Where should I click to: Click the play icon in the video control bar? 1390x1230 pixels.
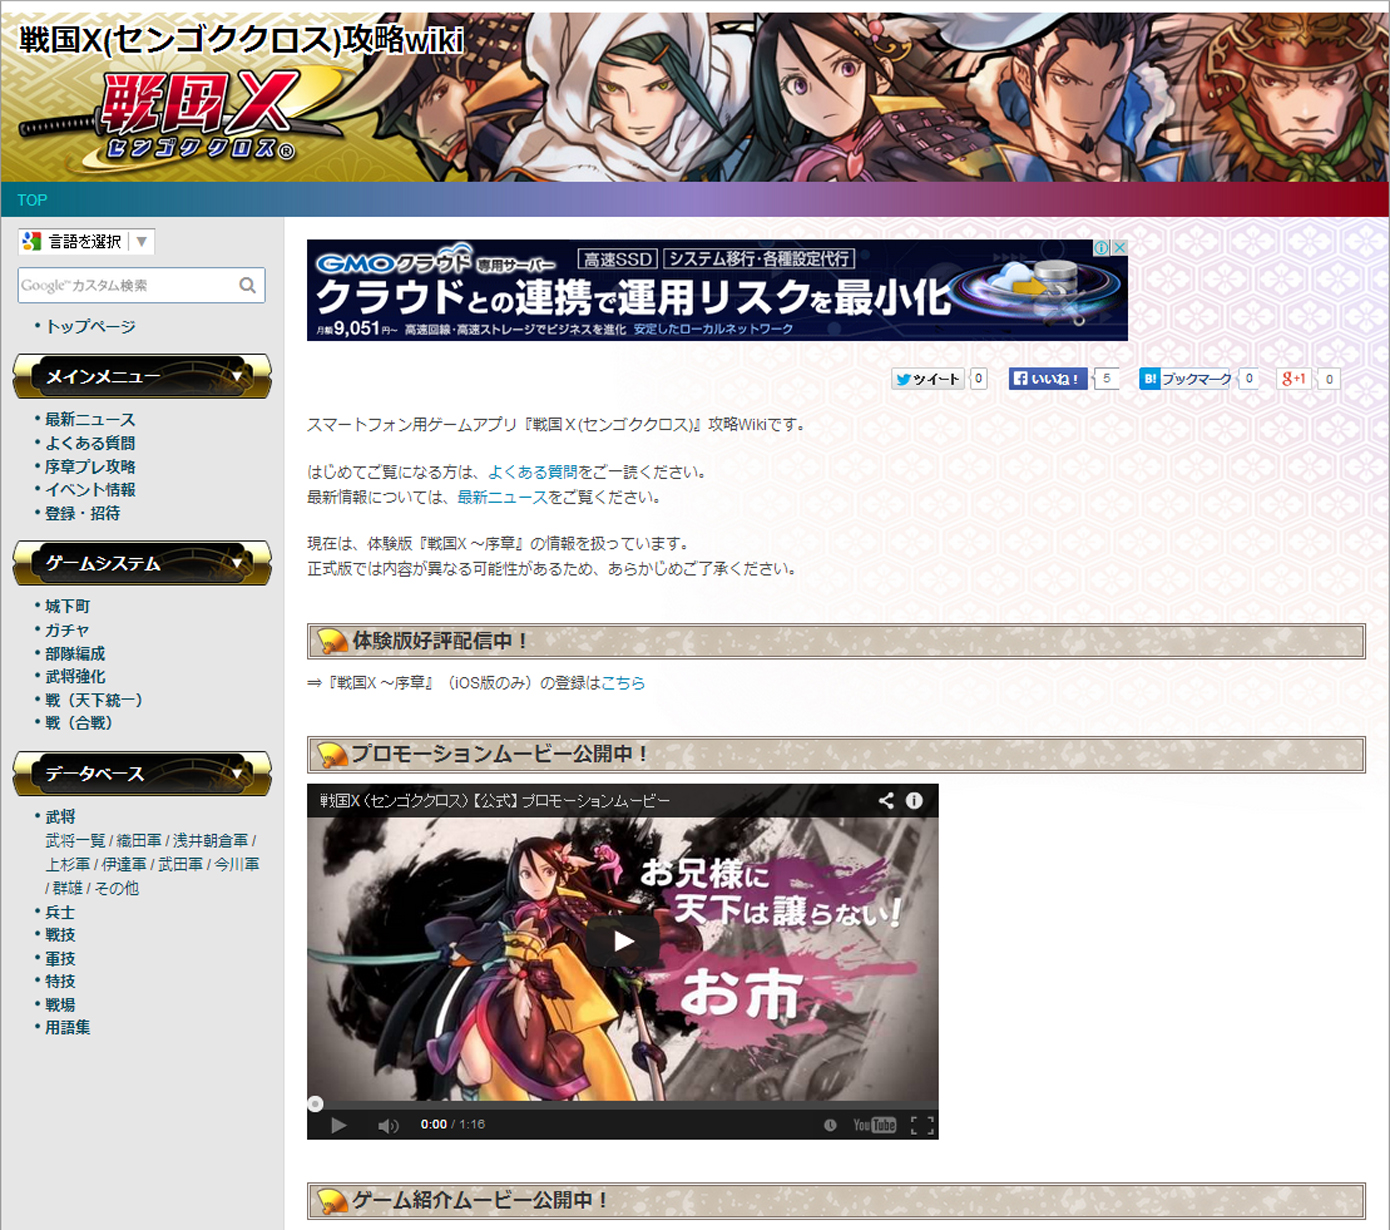point(339,1125)
